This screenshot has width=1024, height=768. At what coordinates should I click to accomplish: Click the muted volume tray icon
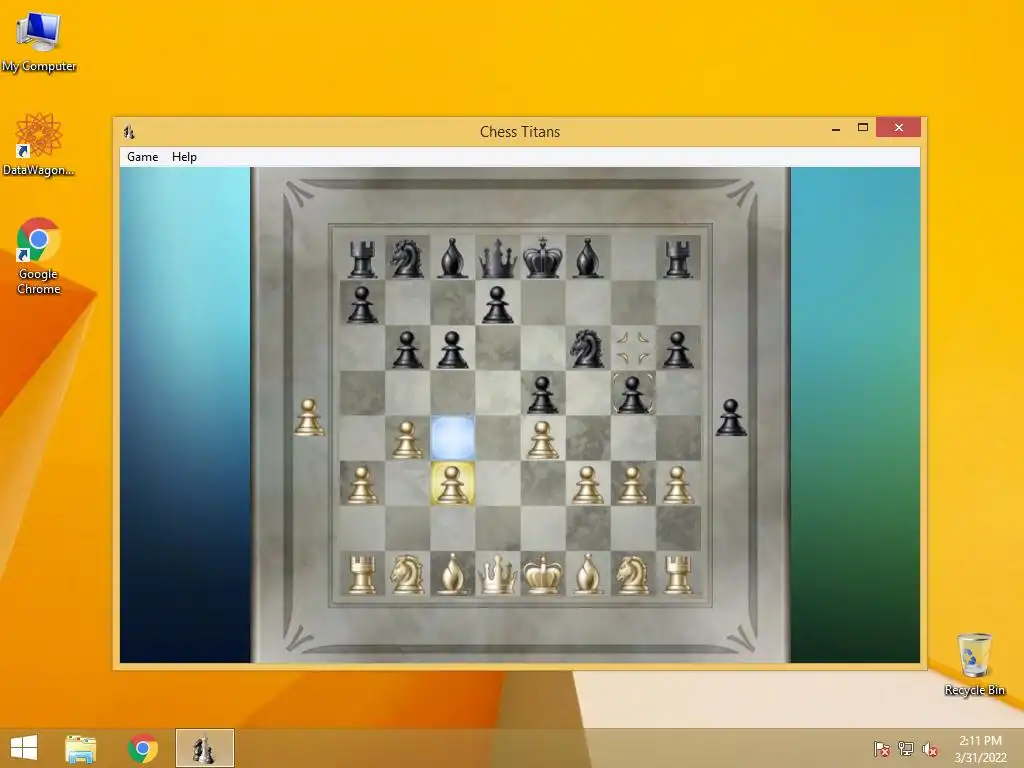(929, 749)
